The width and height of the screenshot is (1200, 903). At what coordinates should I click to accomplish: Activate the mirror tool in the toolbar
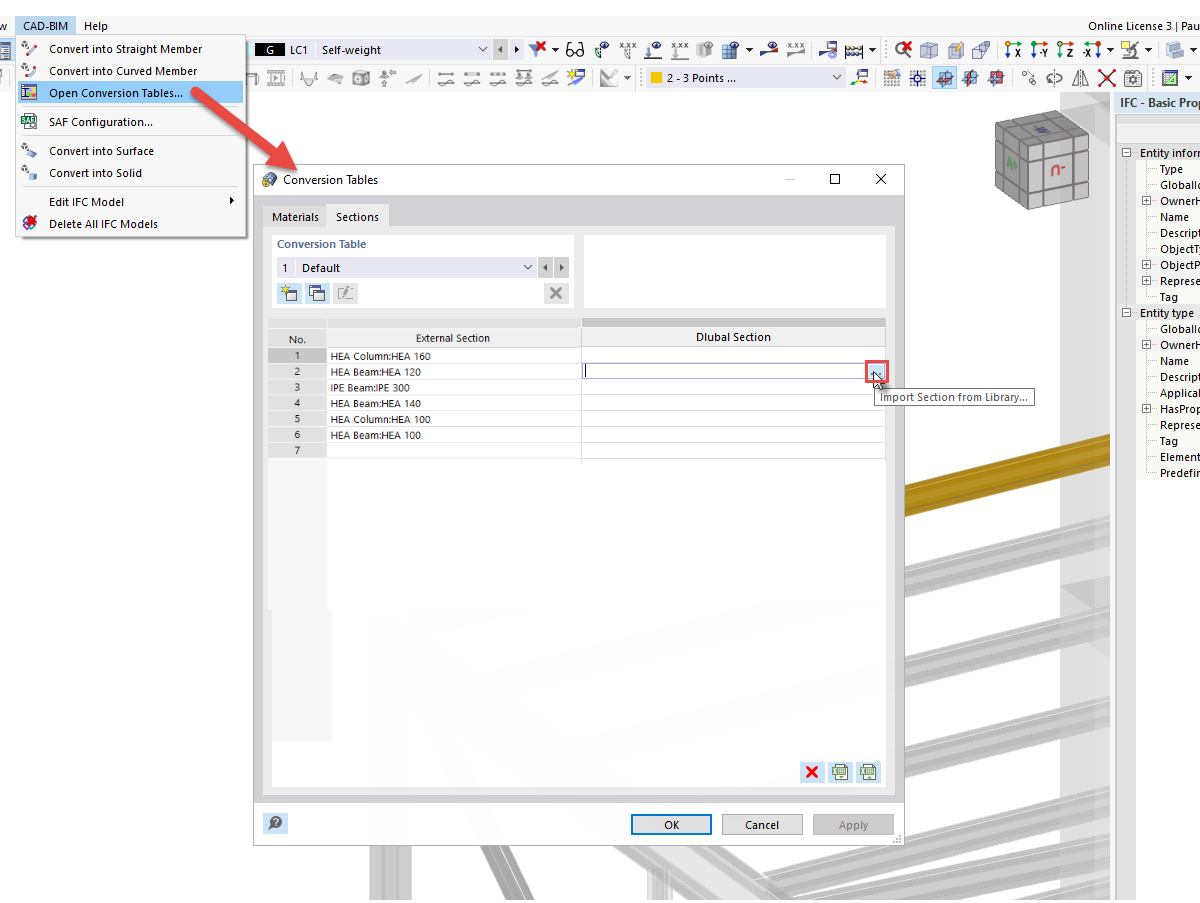(x=1080, y=77)
